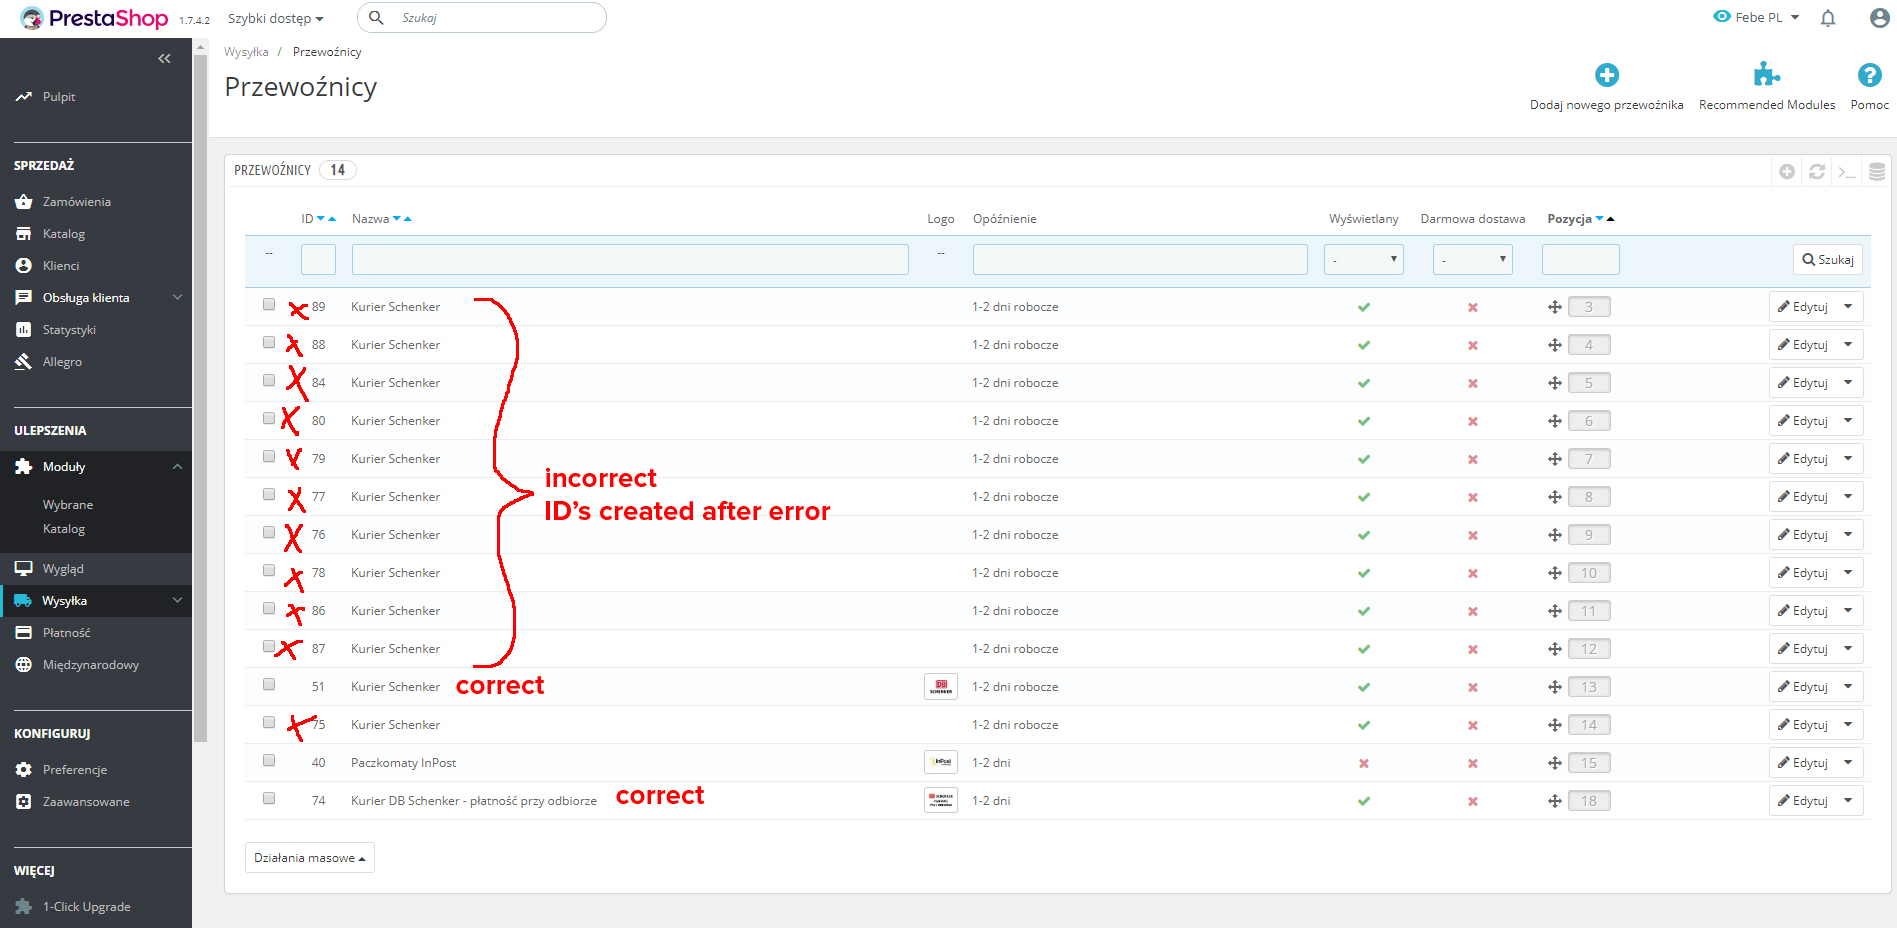Image resolution: width=1897 pixels, height=928 pixels.
Task: Open Międzynarodowy menu item
Action: click(90, 665)
